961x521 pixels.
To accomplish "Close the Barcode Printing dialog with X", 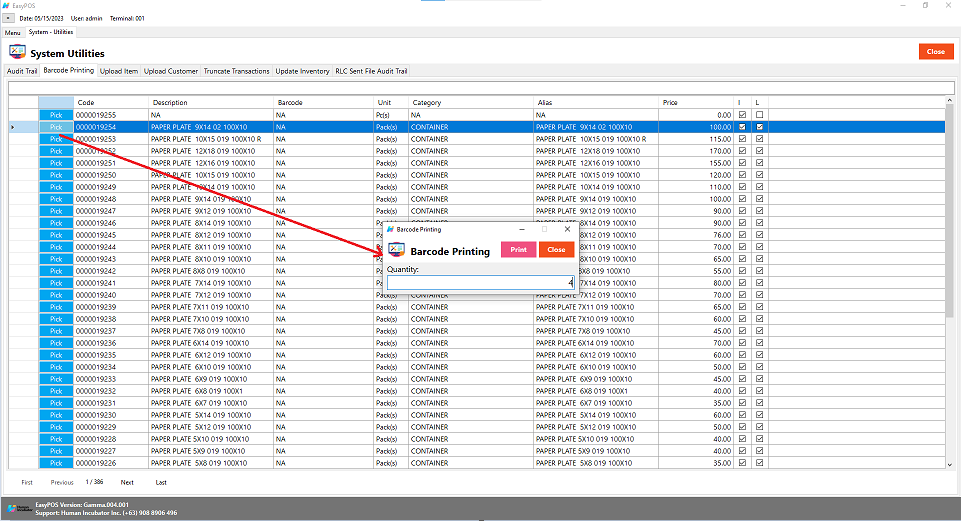I will coord(567,229).
